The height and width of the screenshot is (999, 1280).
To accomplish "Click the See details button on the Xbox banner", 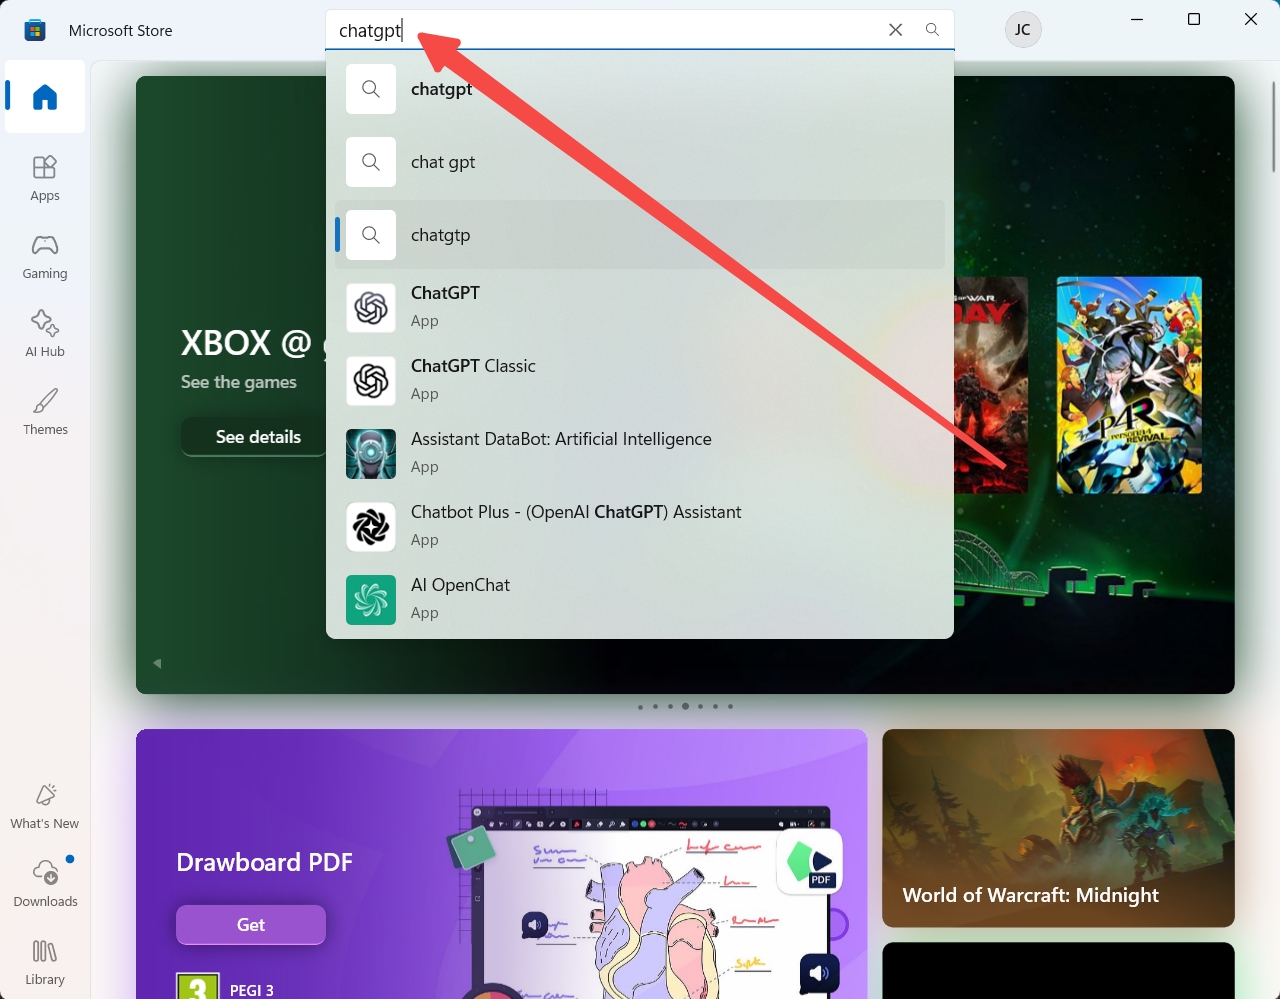I will 254,437.
